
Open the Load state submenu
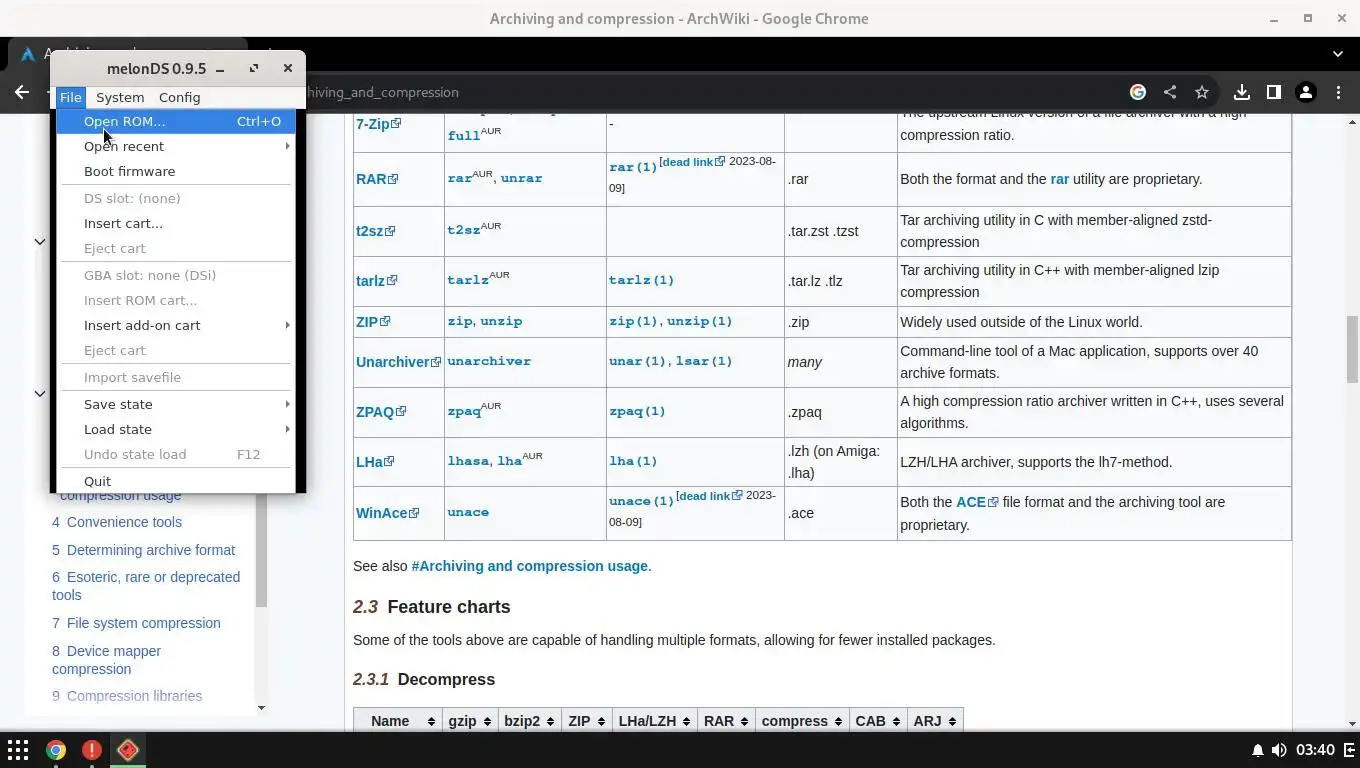pos(175,429)
